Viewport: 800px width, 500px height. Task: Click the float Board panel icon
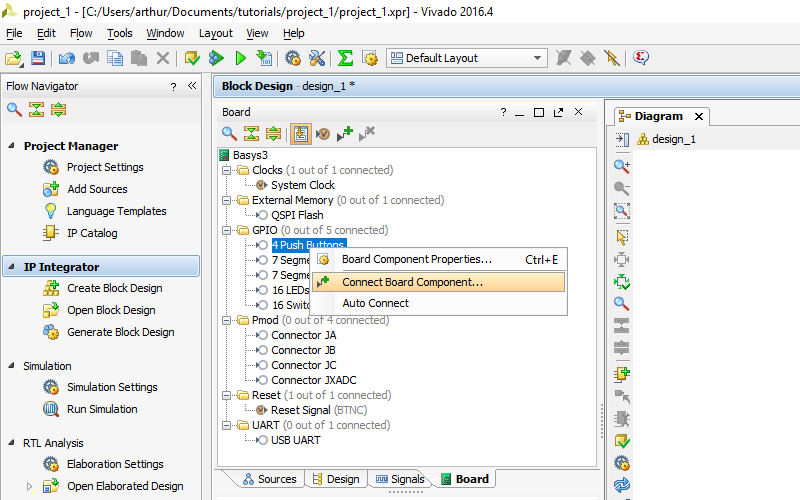click(558, 112)
